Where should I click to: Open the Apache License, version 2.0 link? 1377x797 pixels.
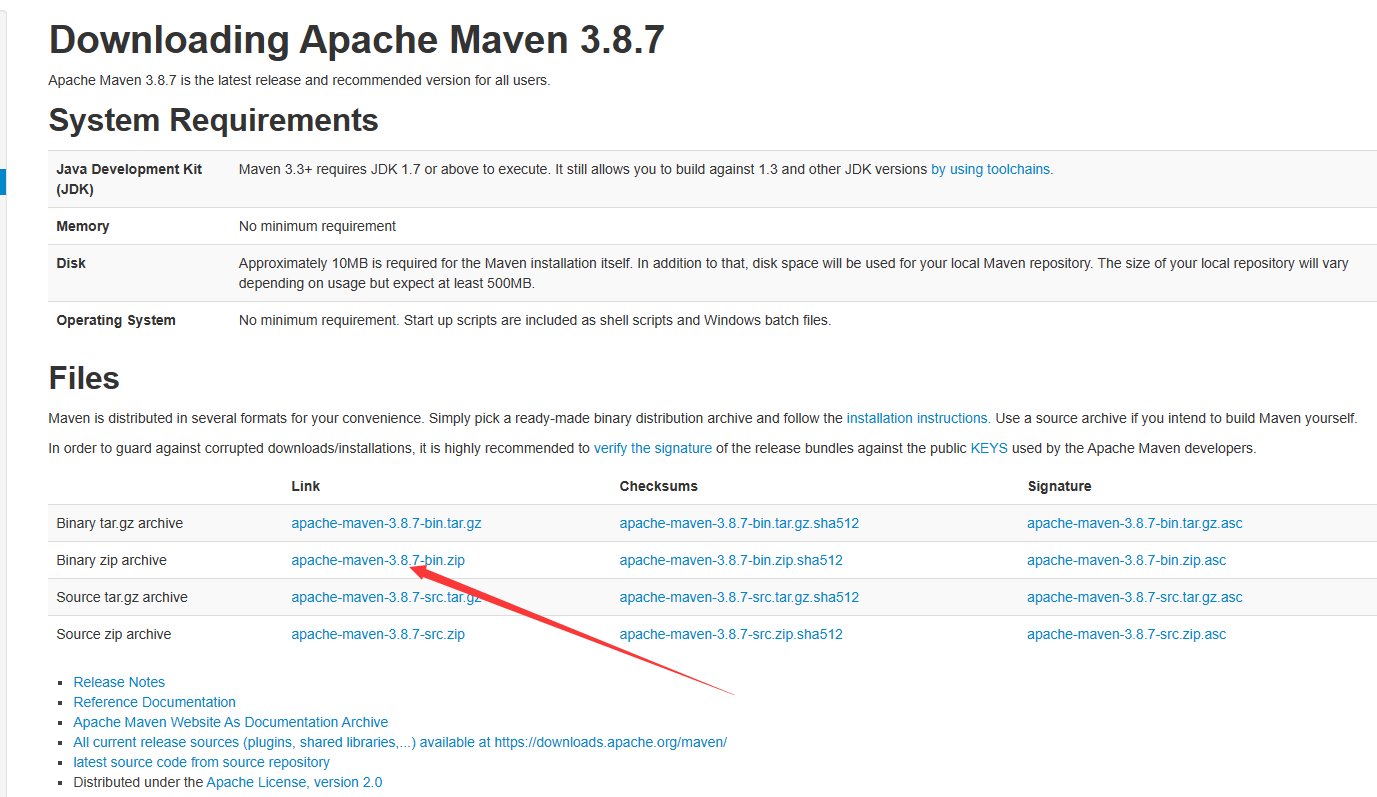(x=294, y=782)
